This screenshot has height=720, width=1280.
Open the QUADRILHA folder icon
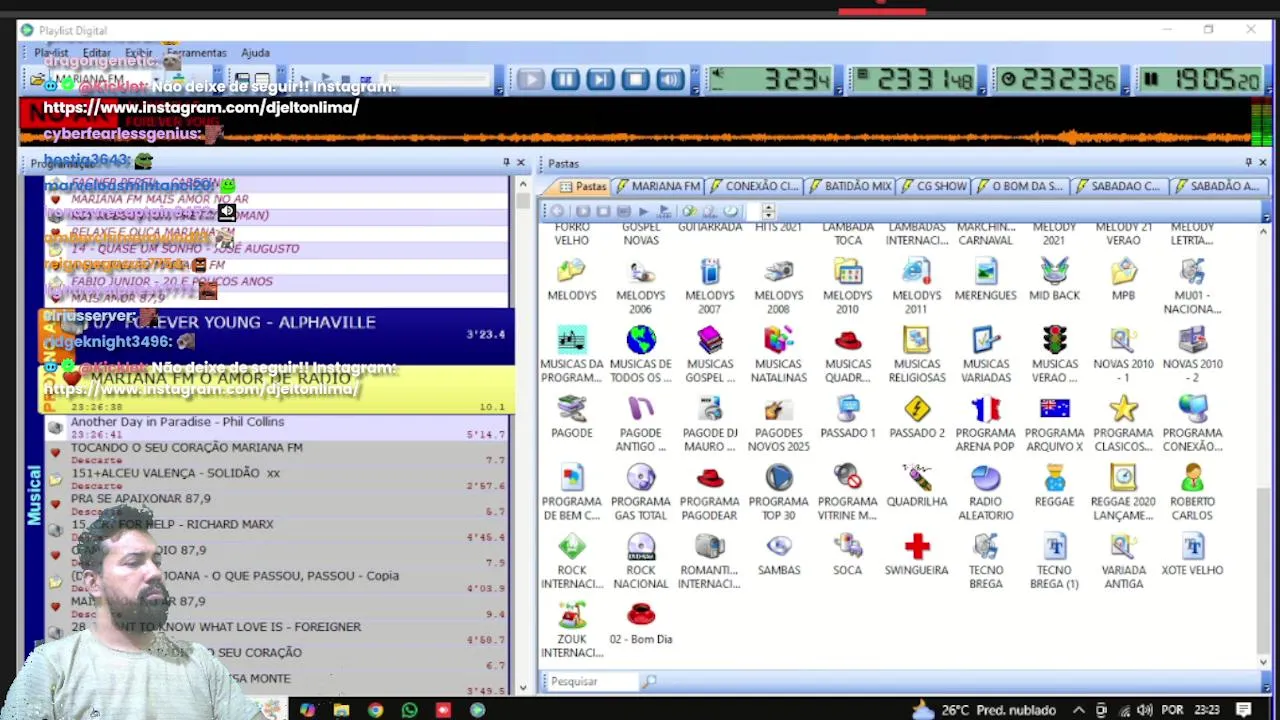(917, 487)
